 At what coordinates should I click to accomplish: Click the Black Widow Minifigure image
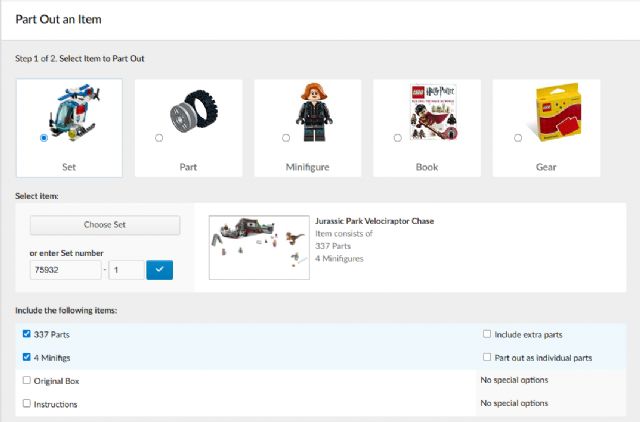click(307, 112)
